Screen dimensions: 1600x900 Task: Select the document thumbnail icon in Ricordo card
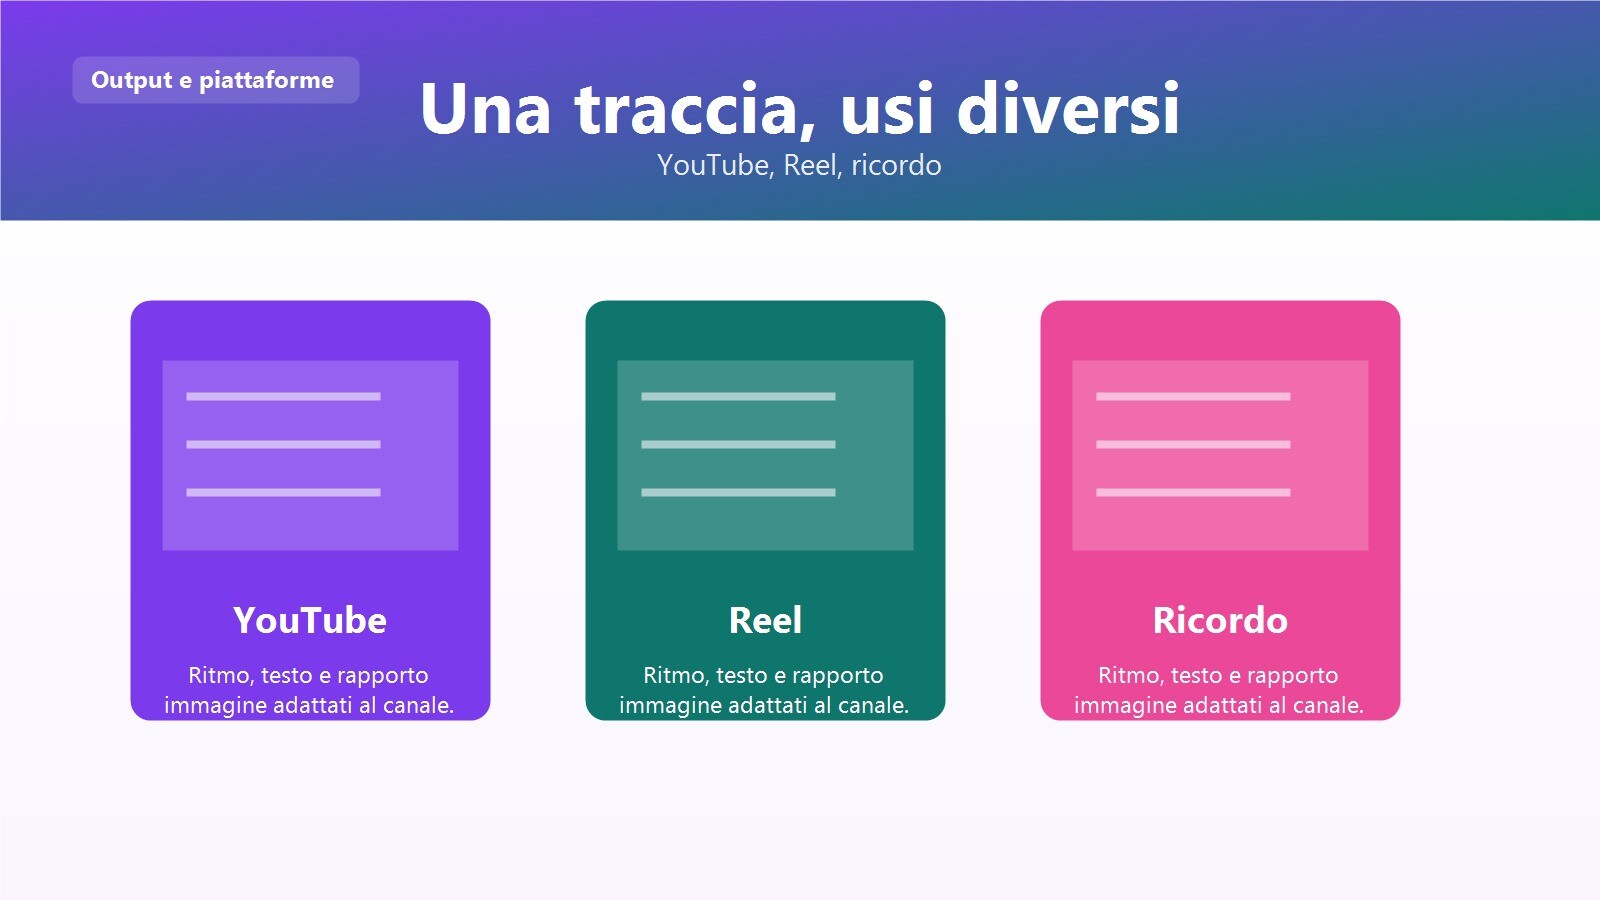pyautogui.click(x=1220, y=455)
